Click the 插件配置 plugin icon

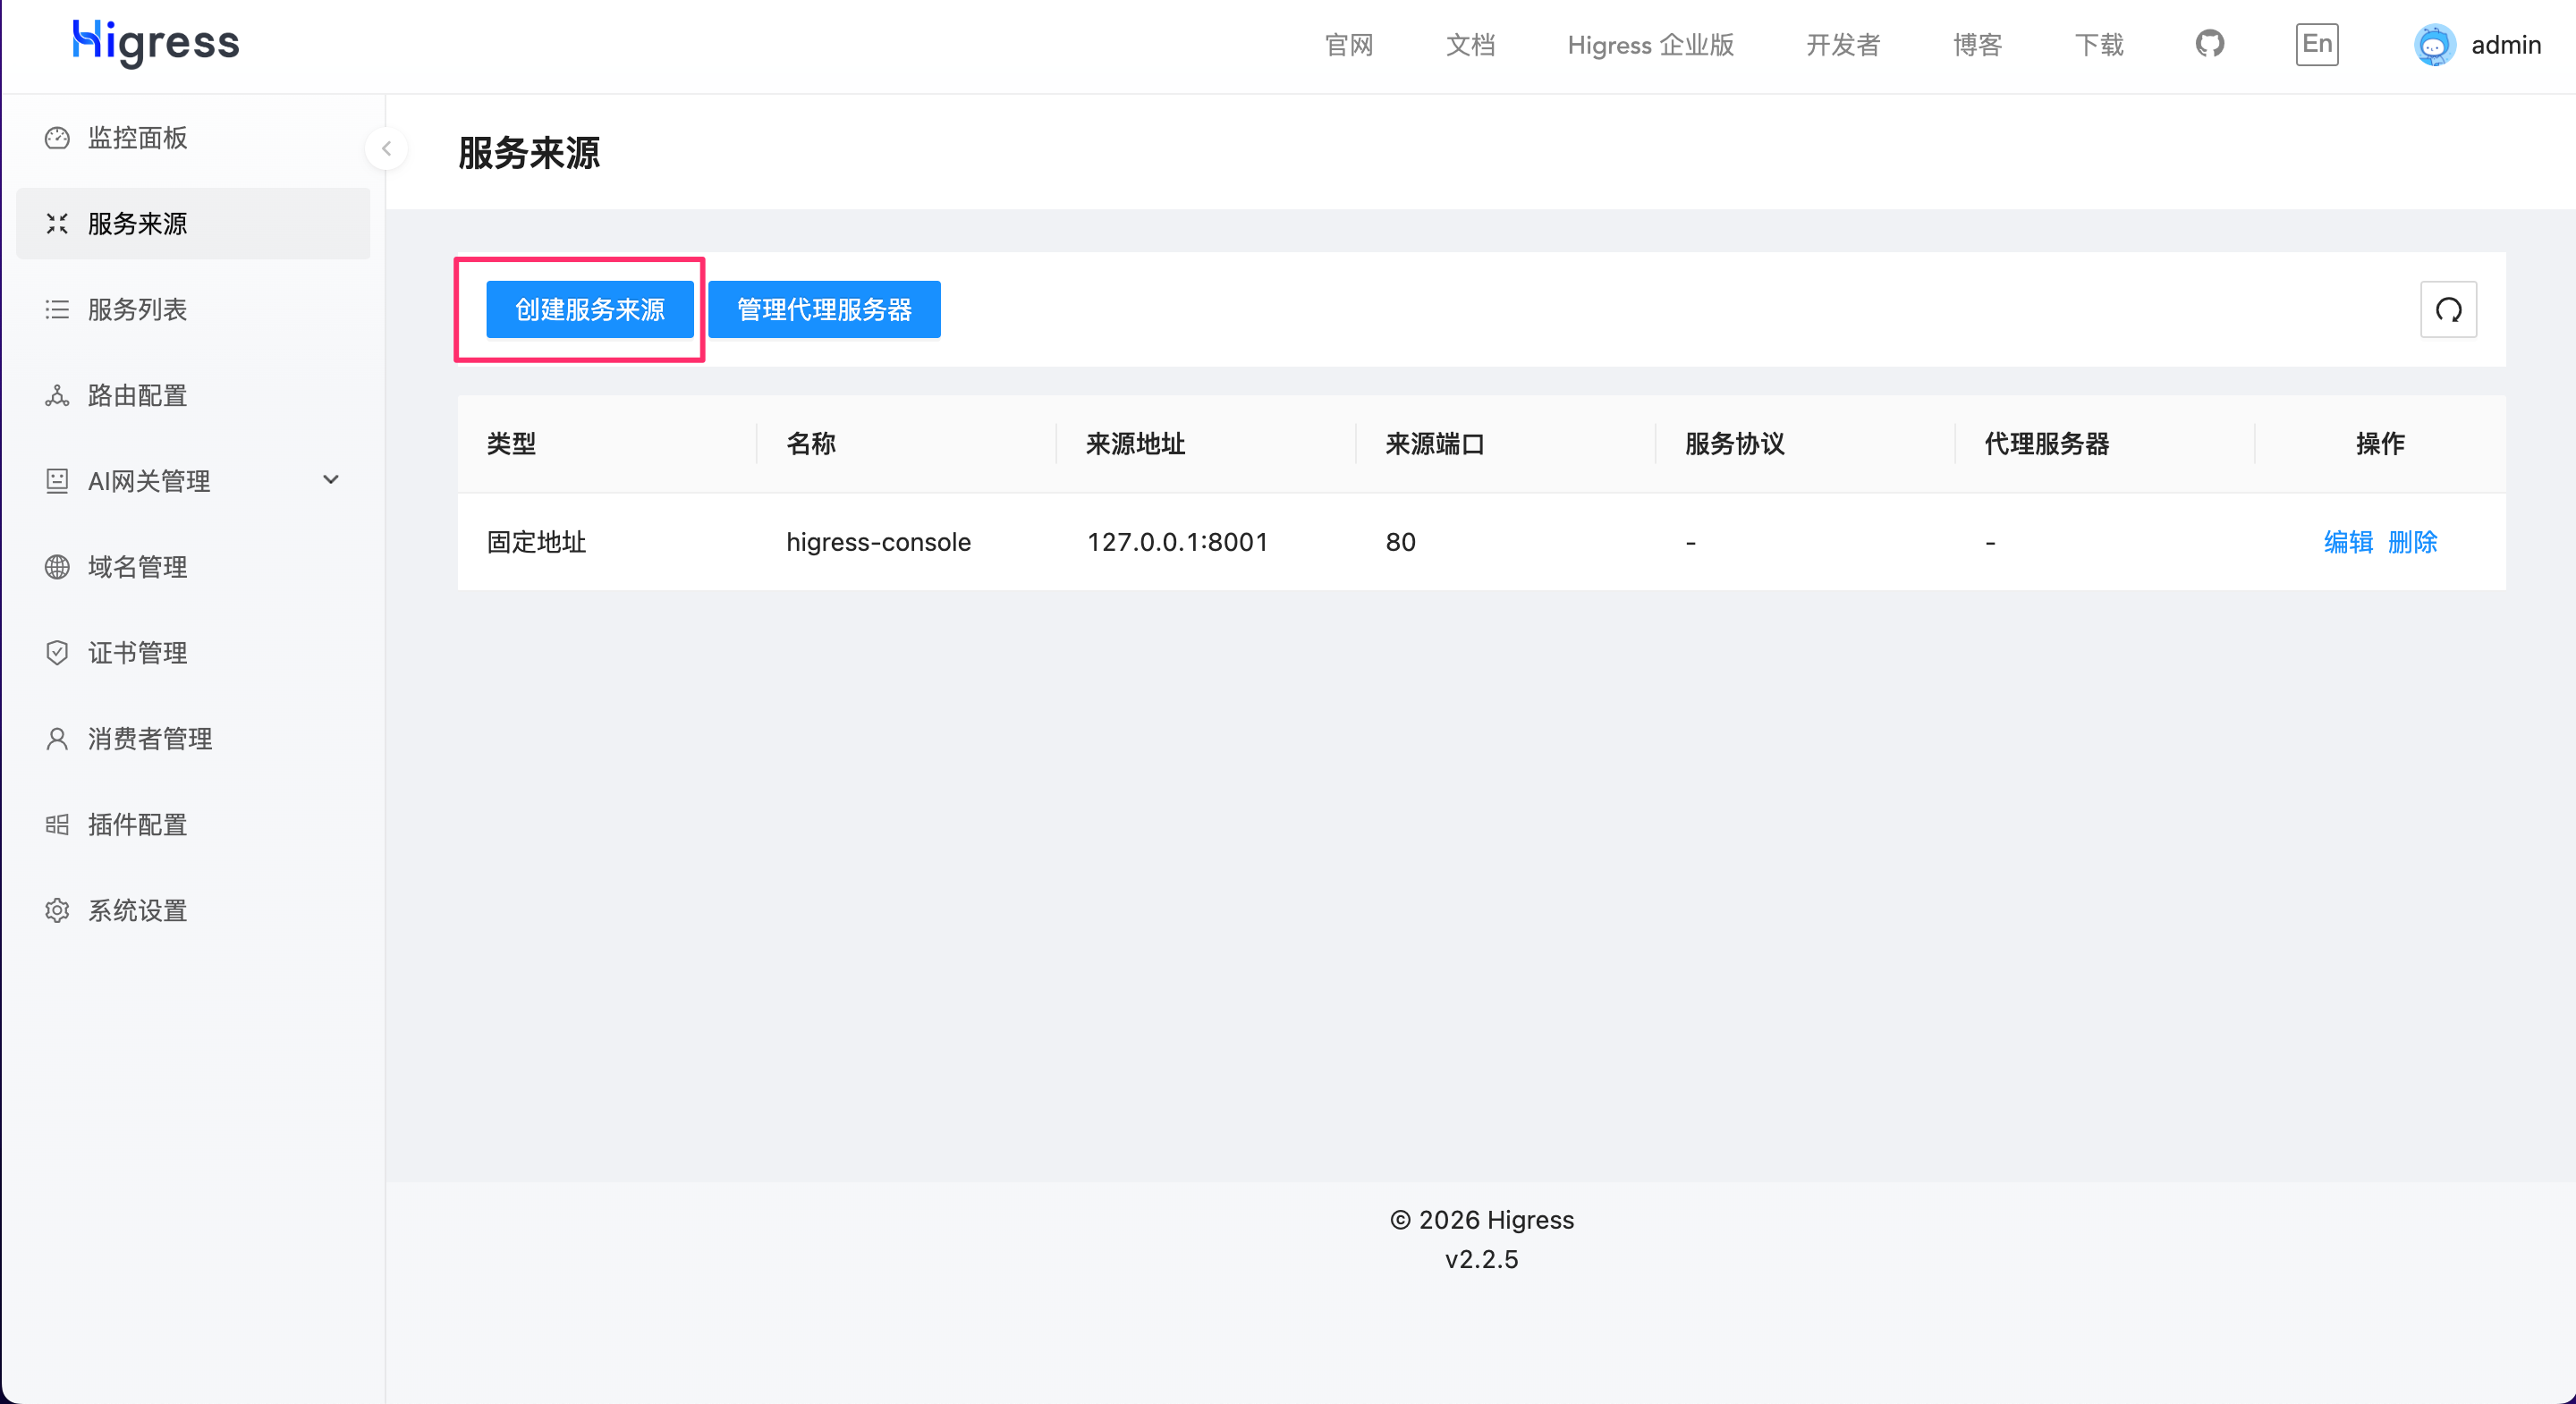click(57, 825)
